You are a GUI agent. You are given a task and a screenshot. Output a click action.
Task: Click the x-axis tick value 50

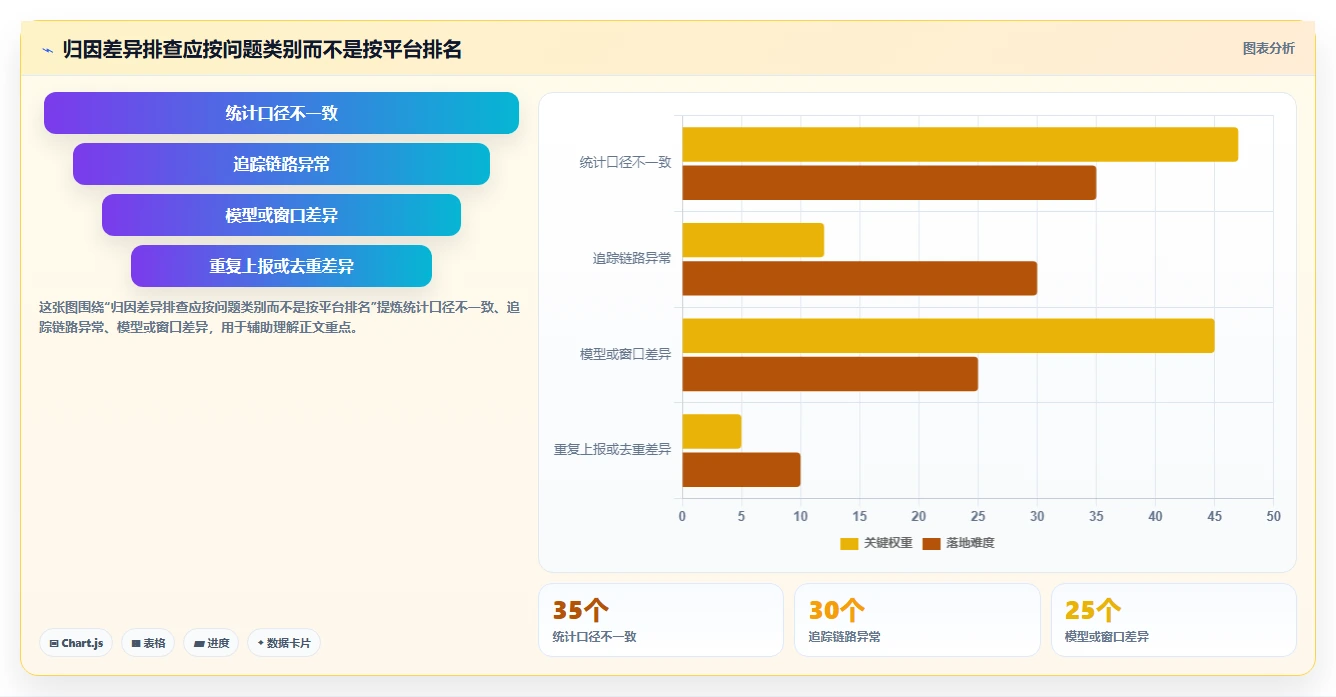(x=1273, y=516)
